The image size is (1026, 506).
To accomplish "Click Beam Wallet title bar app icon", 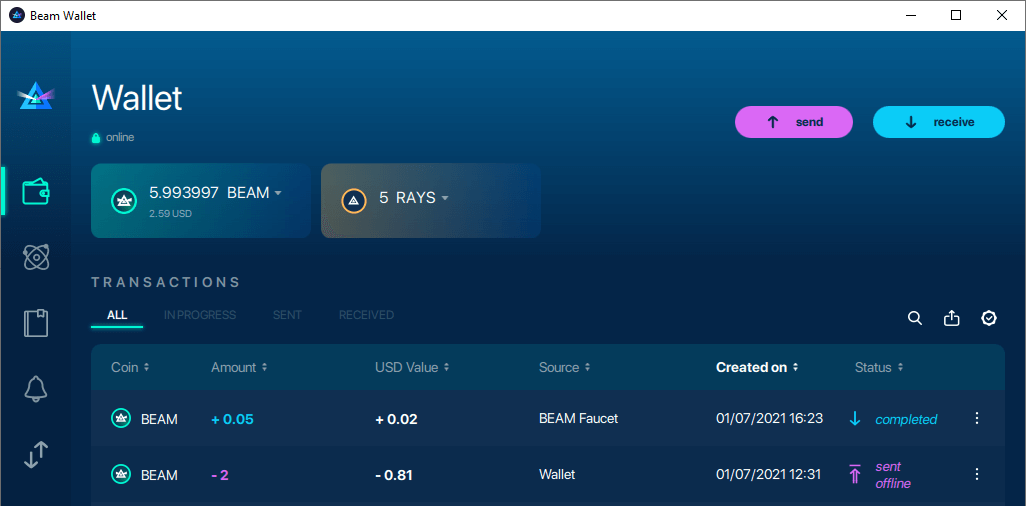I will (x=17, y=16).
